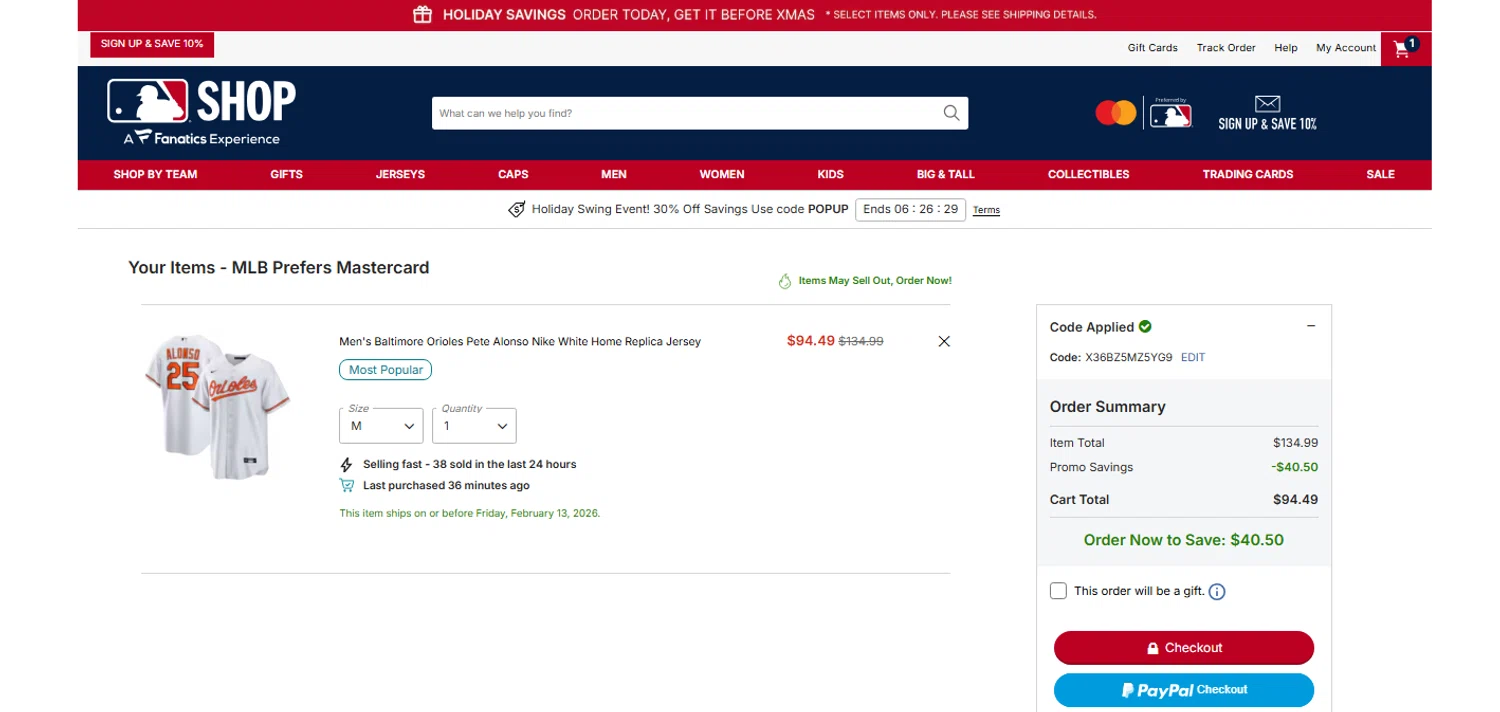Viewport: 1500px width, 712px height.
Task: Open the Trading Cards menu
Action: click(x=1248, y=174)
